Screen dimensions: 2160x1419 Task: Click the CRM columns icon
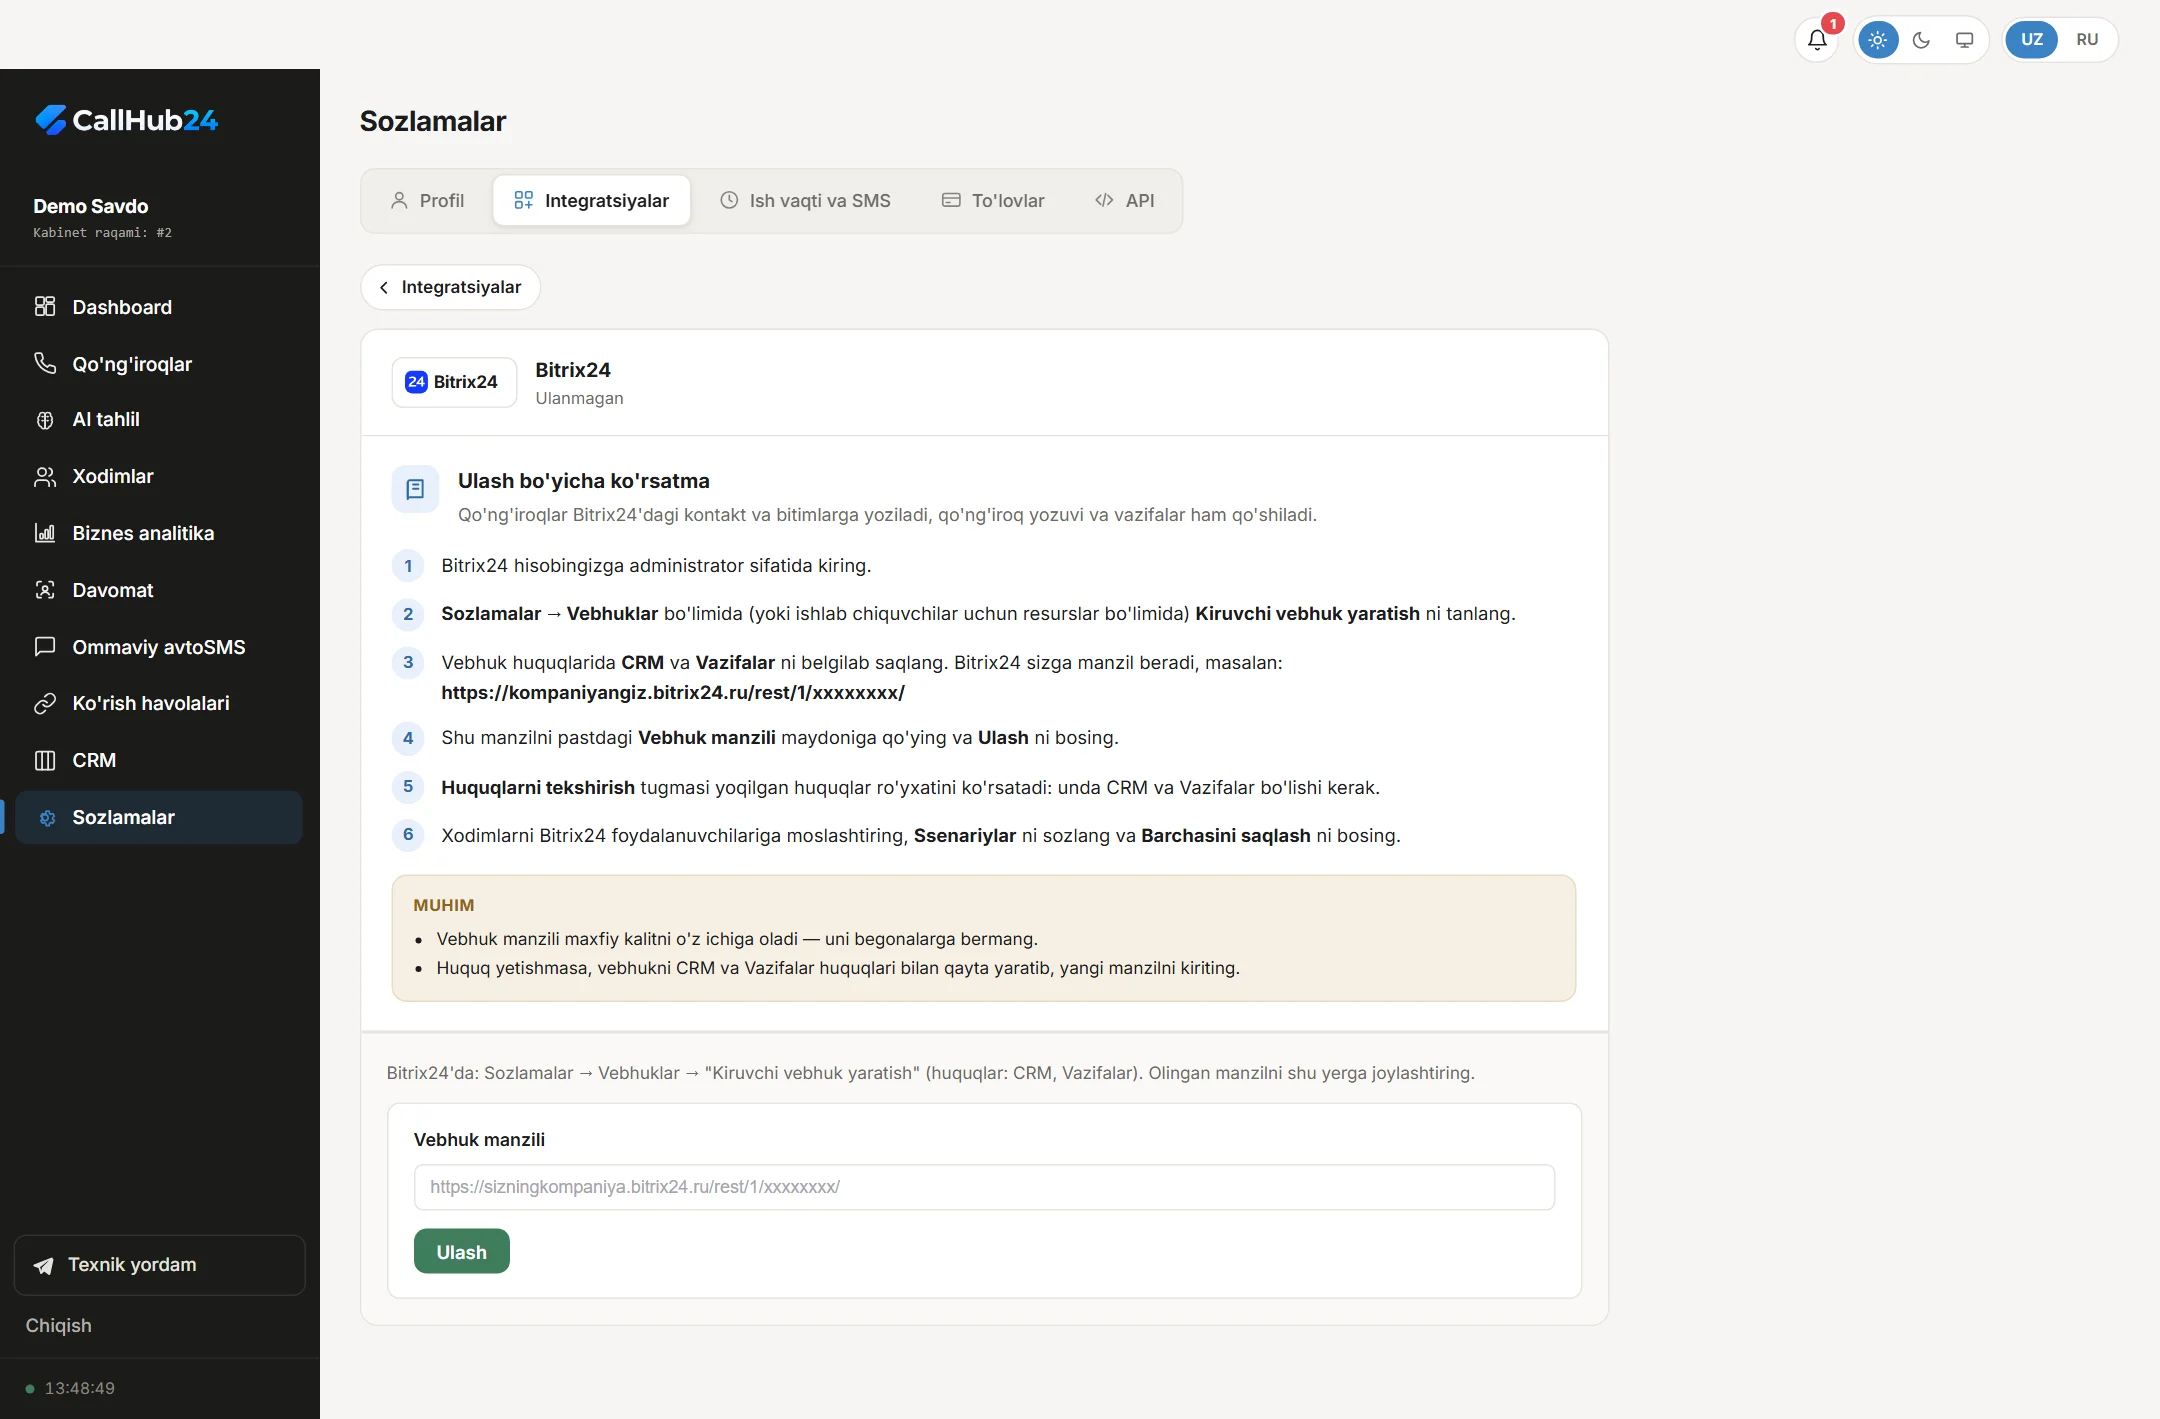pyautogui.click(x=45, y=761)
